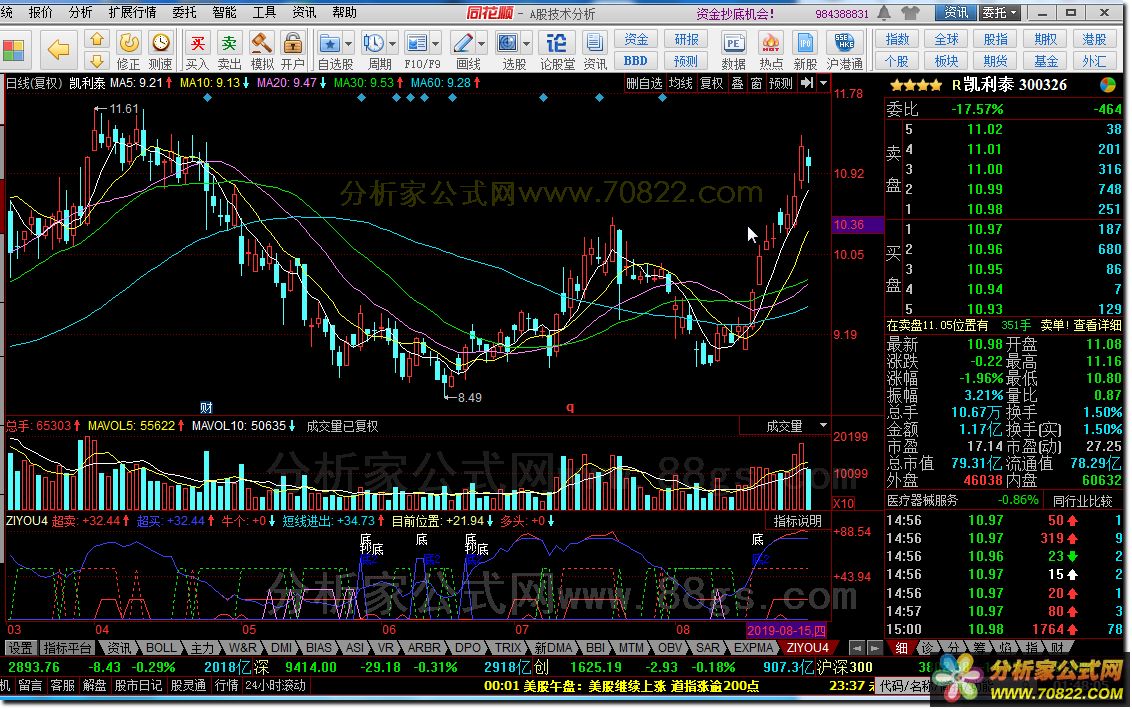Click the 同行业比较 link
Image resolution: width=1132 pixels, height=709 pixels.
(x=1082, y=500)
